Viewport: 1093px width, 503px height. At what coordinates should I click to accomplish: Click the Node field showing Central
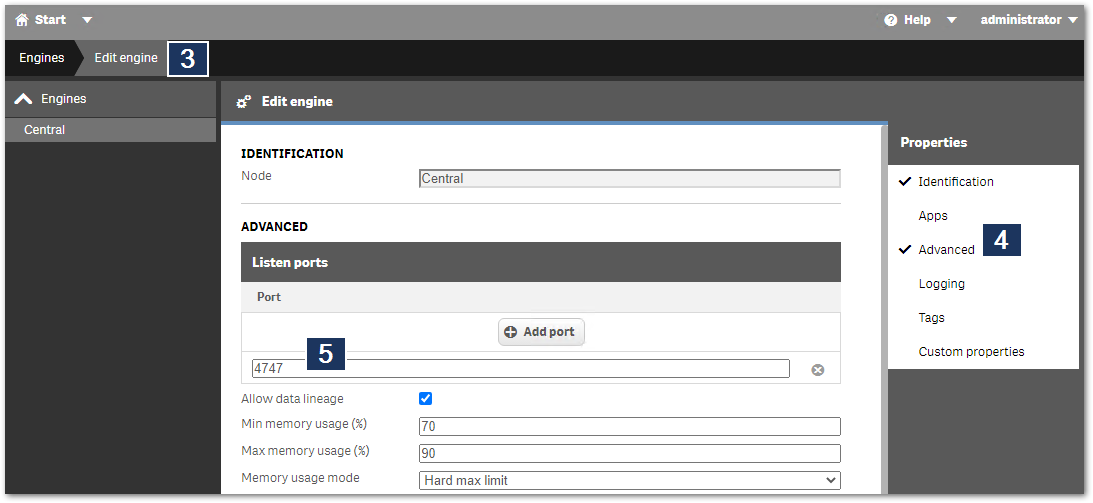(629, 178)
